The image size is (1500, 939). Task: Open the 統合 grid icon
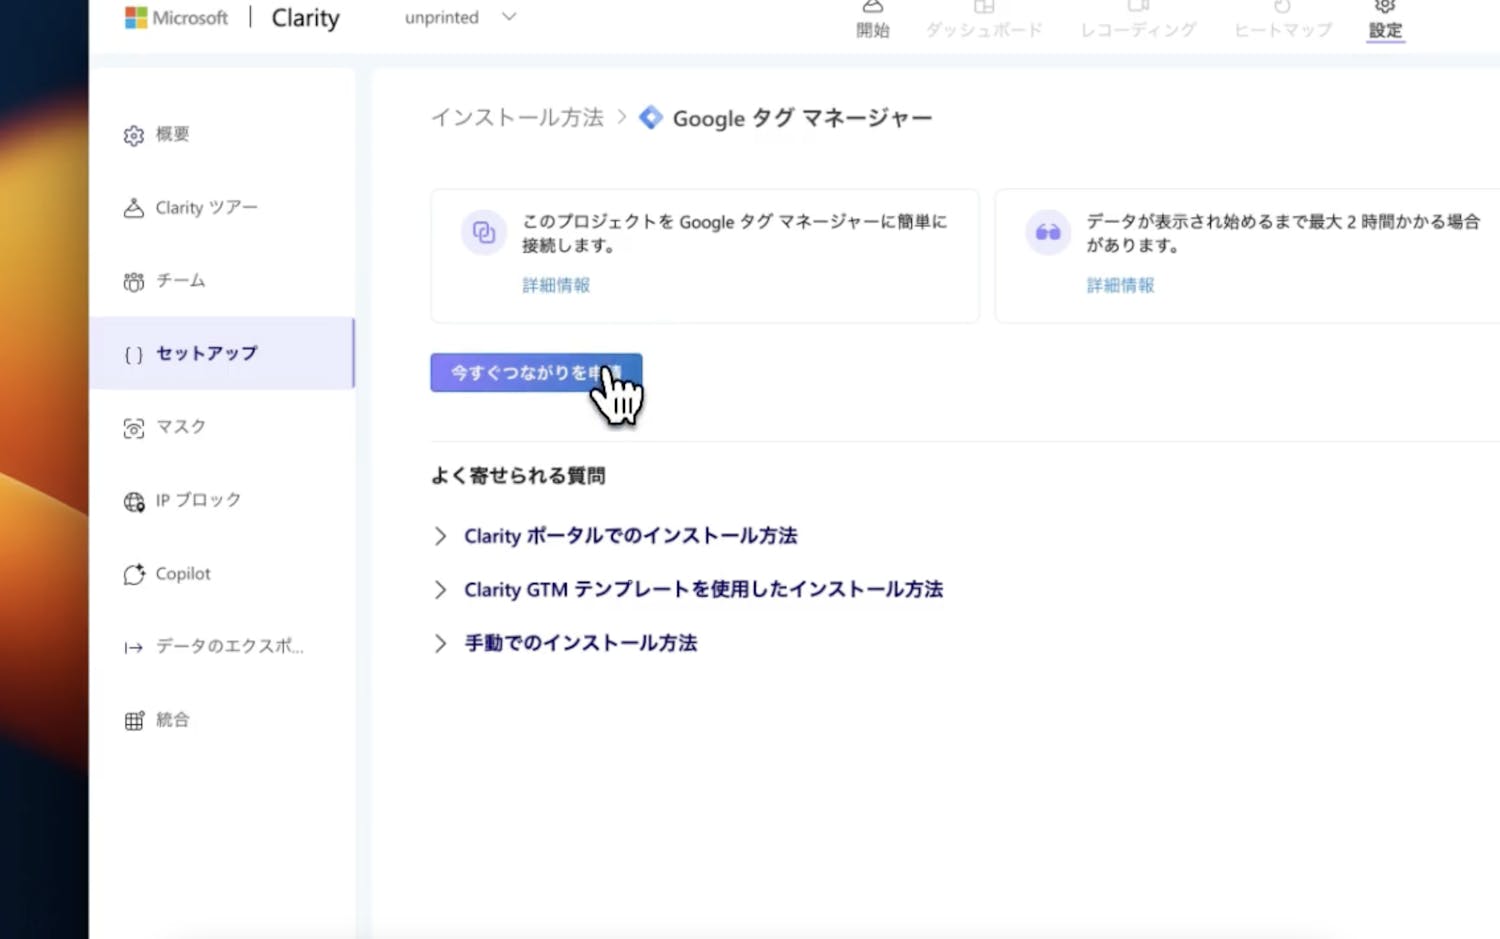(134, 721)
